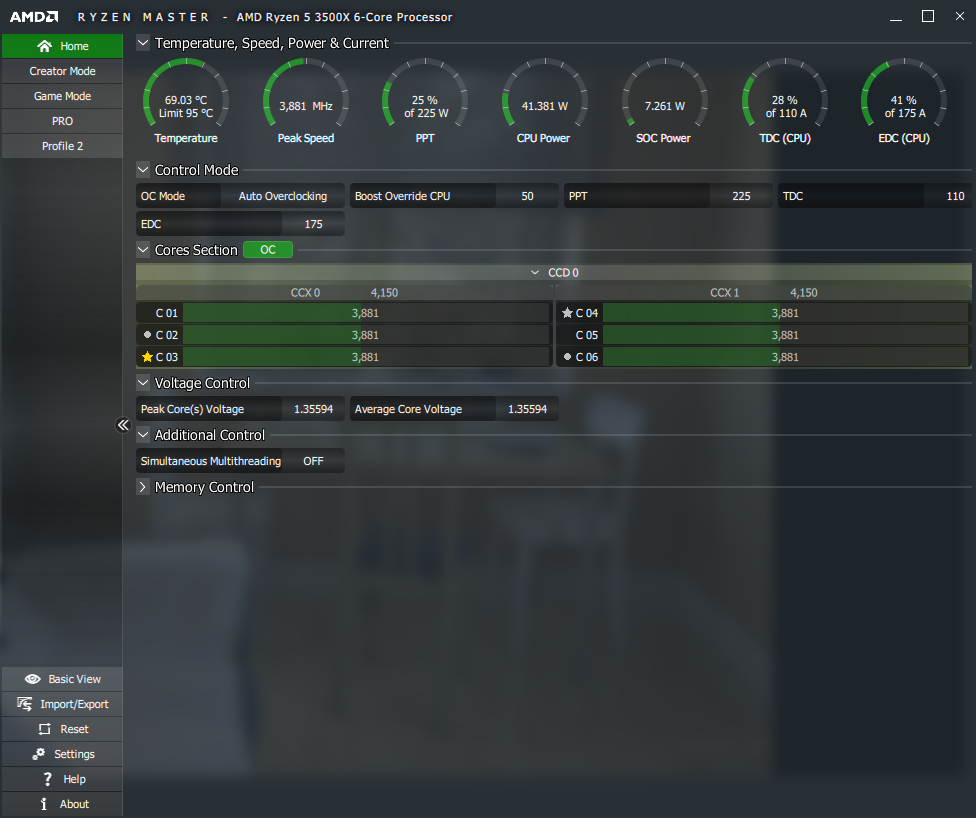976x818 pixels.
Task: Toggle the green OC button in Cores Section
Action: point(268,250)
